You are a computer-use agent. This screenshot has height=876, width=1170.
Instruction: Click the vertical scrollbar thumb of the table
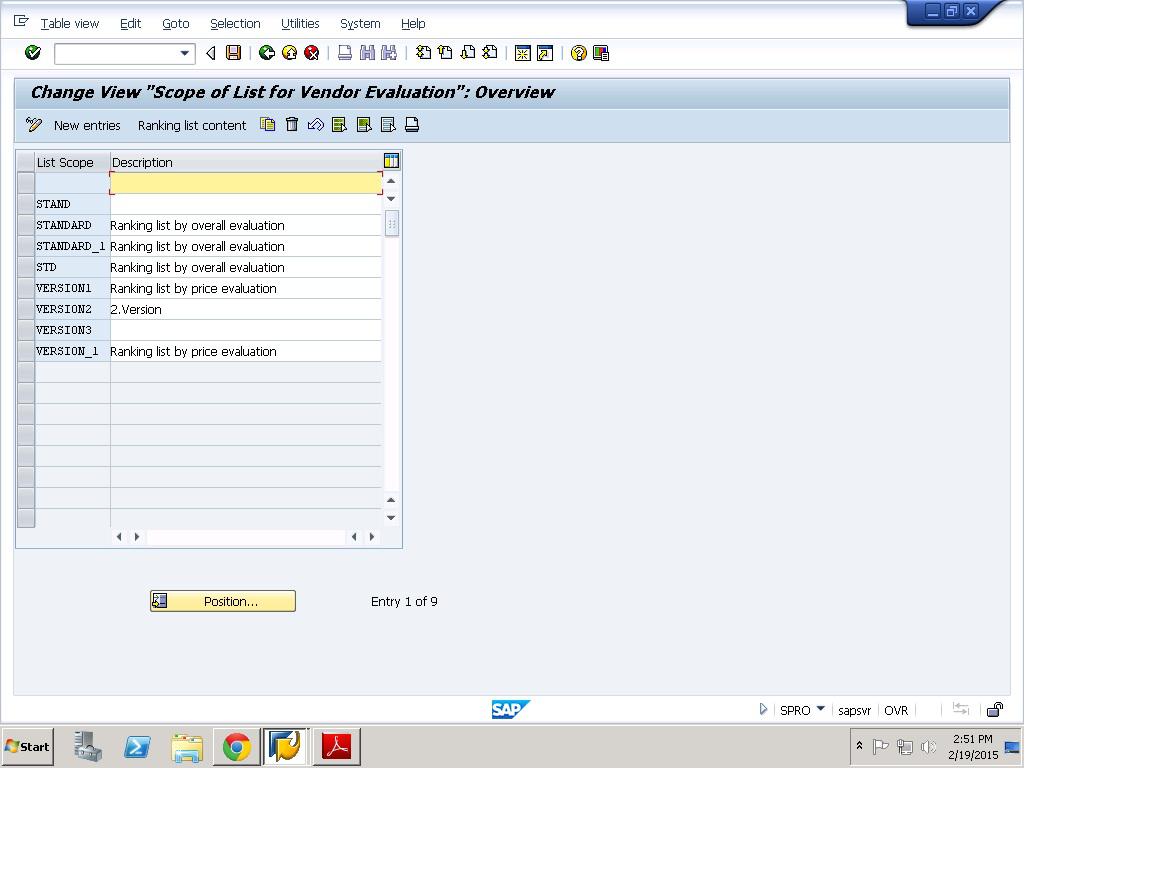coord(391,223)
